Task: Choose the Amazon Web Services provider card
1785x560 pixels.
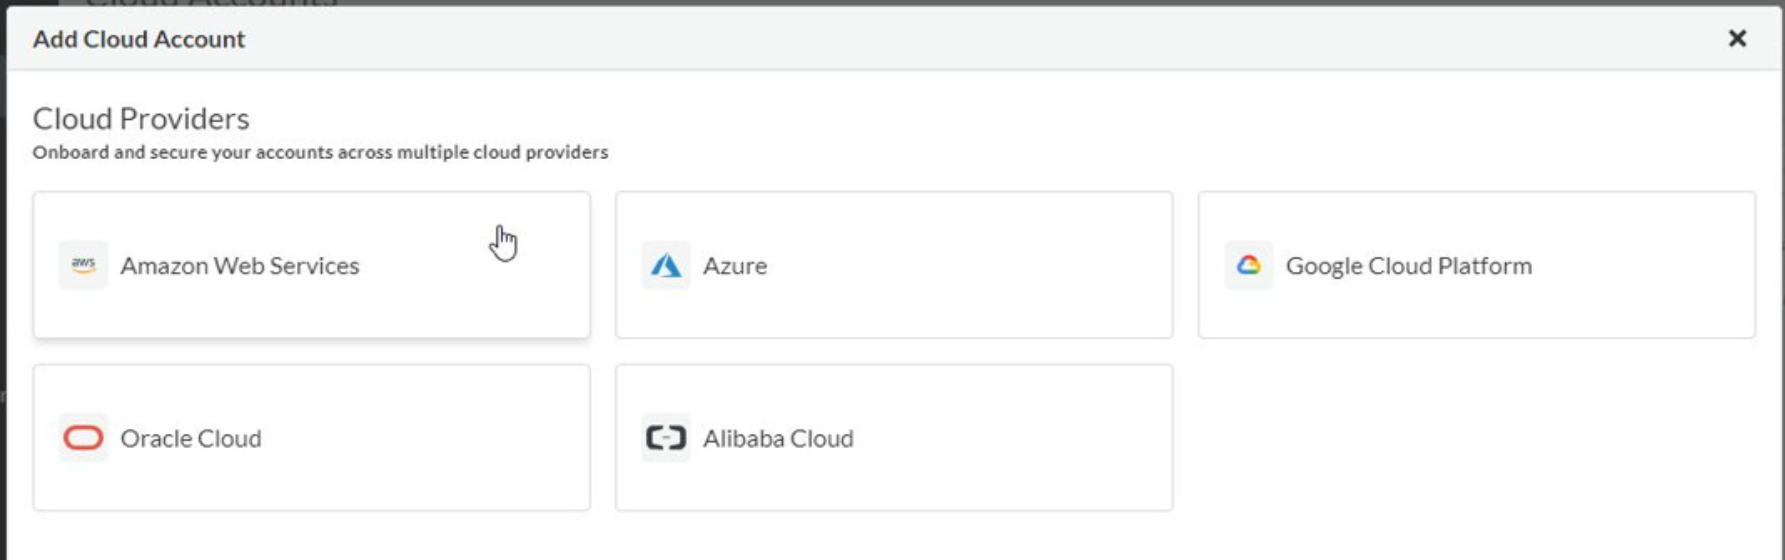Action: coord(312,265)
